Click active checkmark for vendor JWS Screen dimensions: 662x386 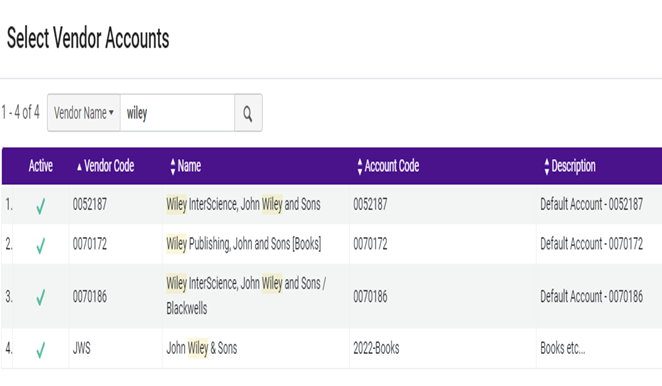click(x=41, y=350)
